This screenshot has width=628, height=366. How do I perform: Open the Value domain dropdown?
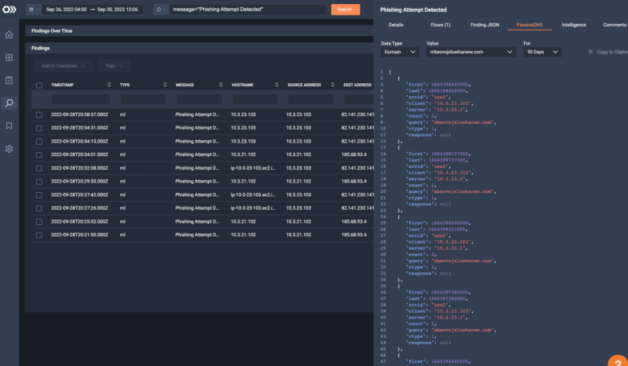pyautogui.click(x=471, y=52)
